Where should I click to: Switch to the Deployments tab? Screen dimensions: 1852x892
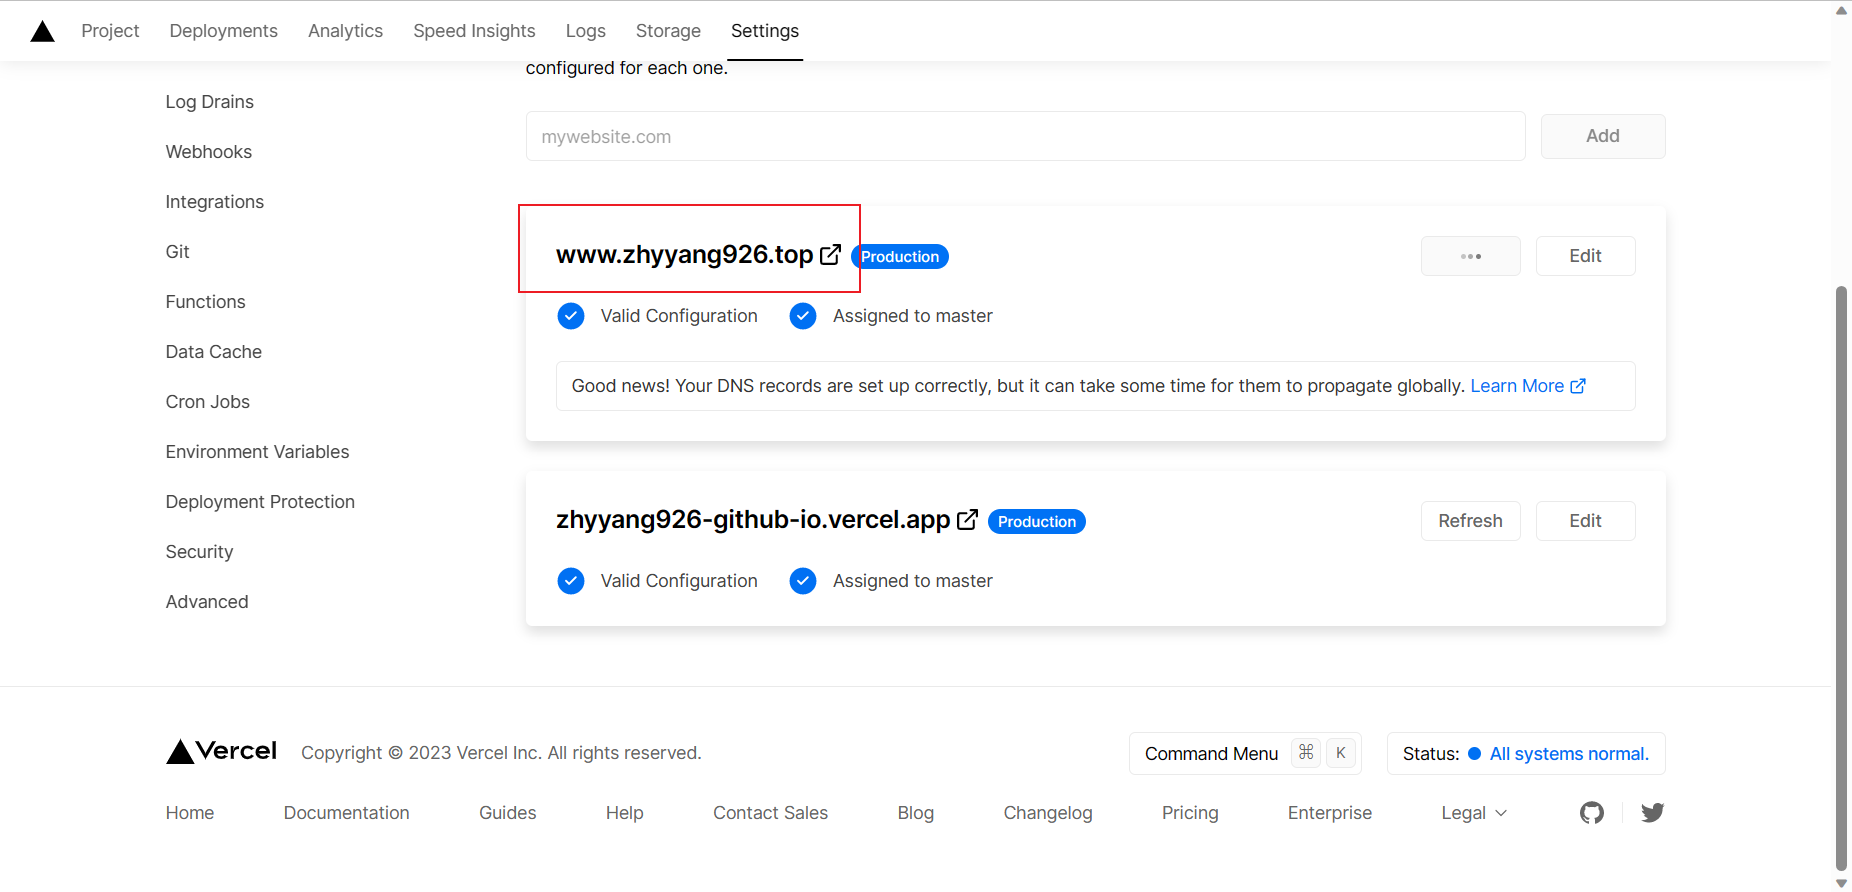[224, 31]
